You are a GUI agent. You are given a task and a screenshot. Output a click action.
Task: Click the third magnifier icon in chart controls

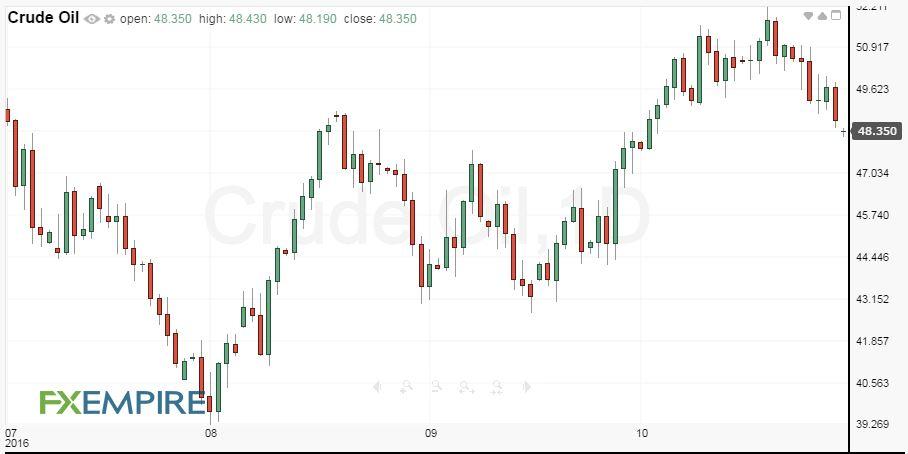466,387
